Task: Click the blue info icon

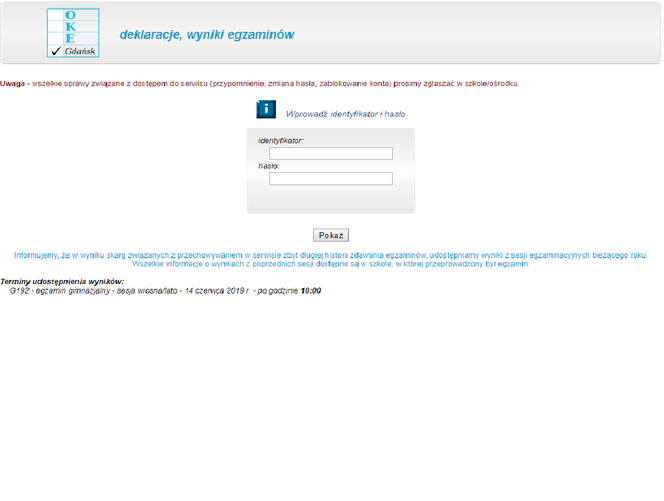Action: pyautogui.click(x=266, y=109)
